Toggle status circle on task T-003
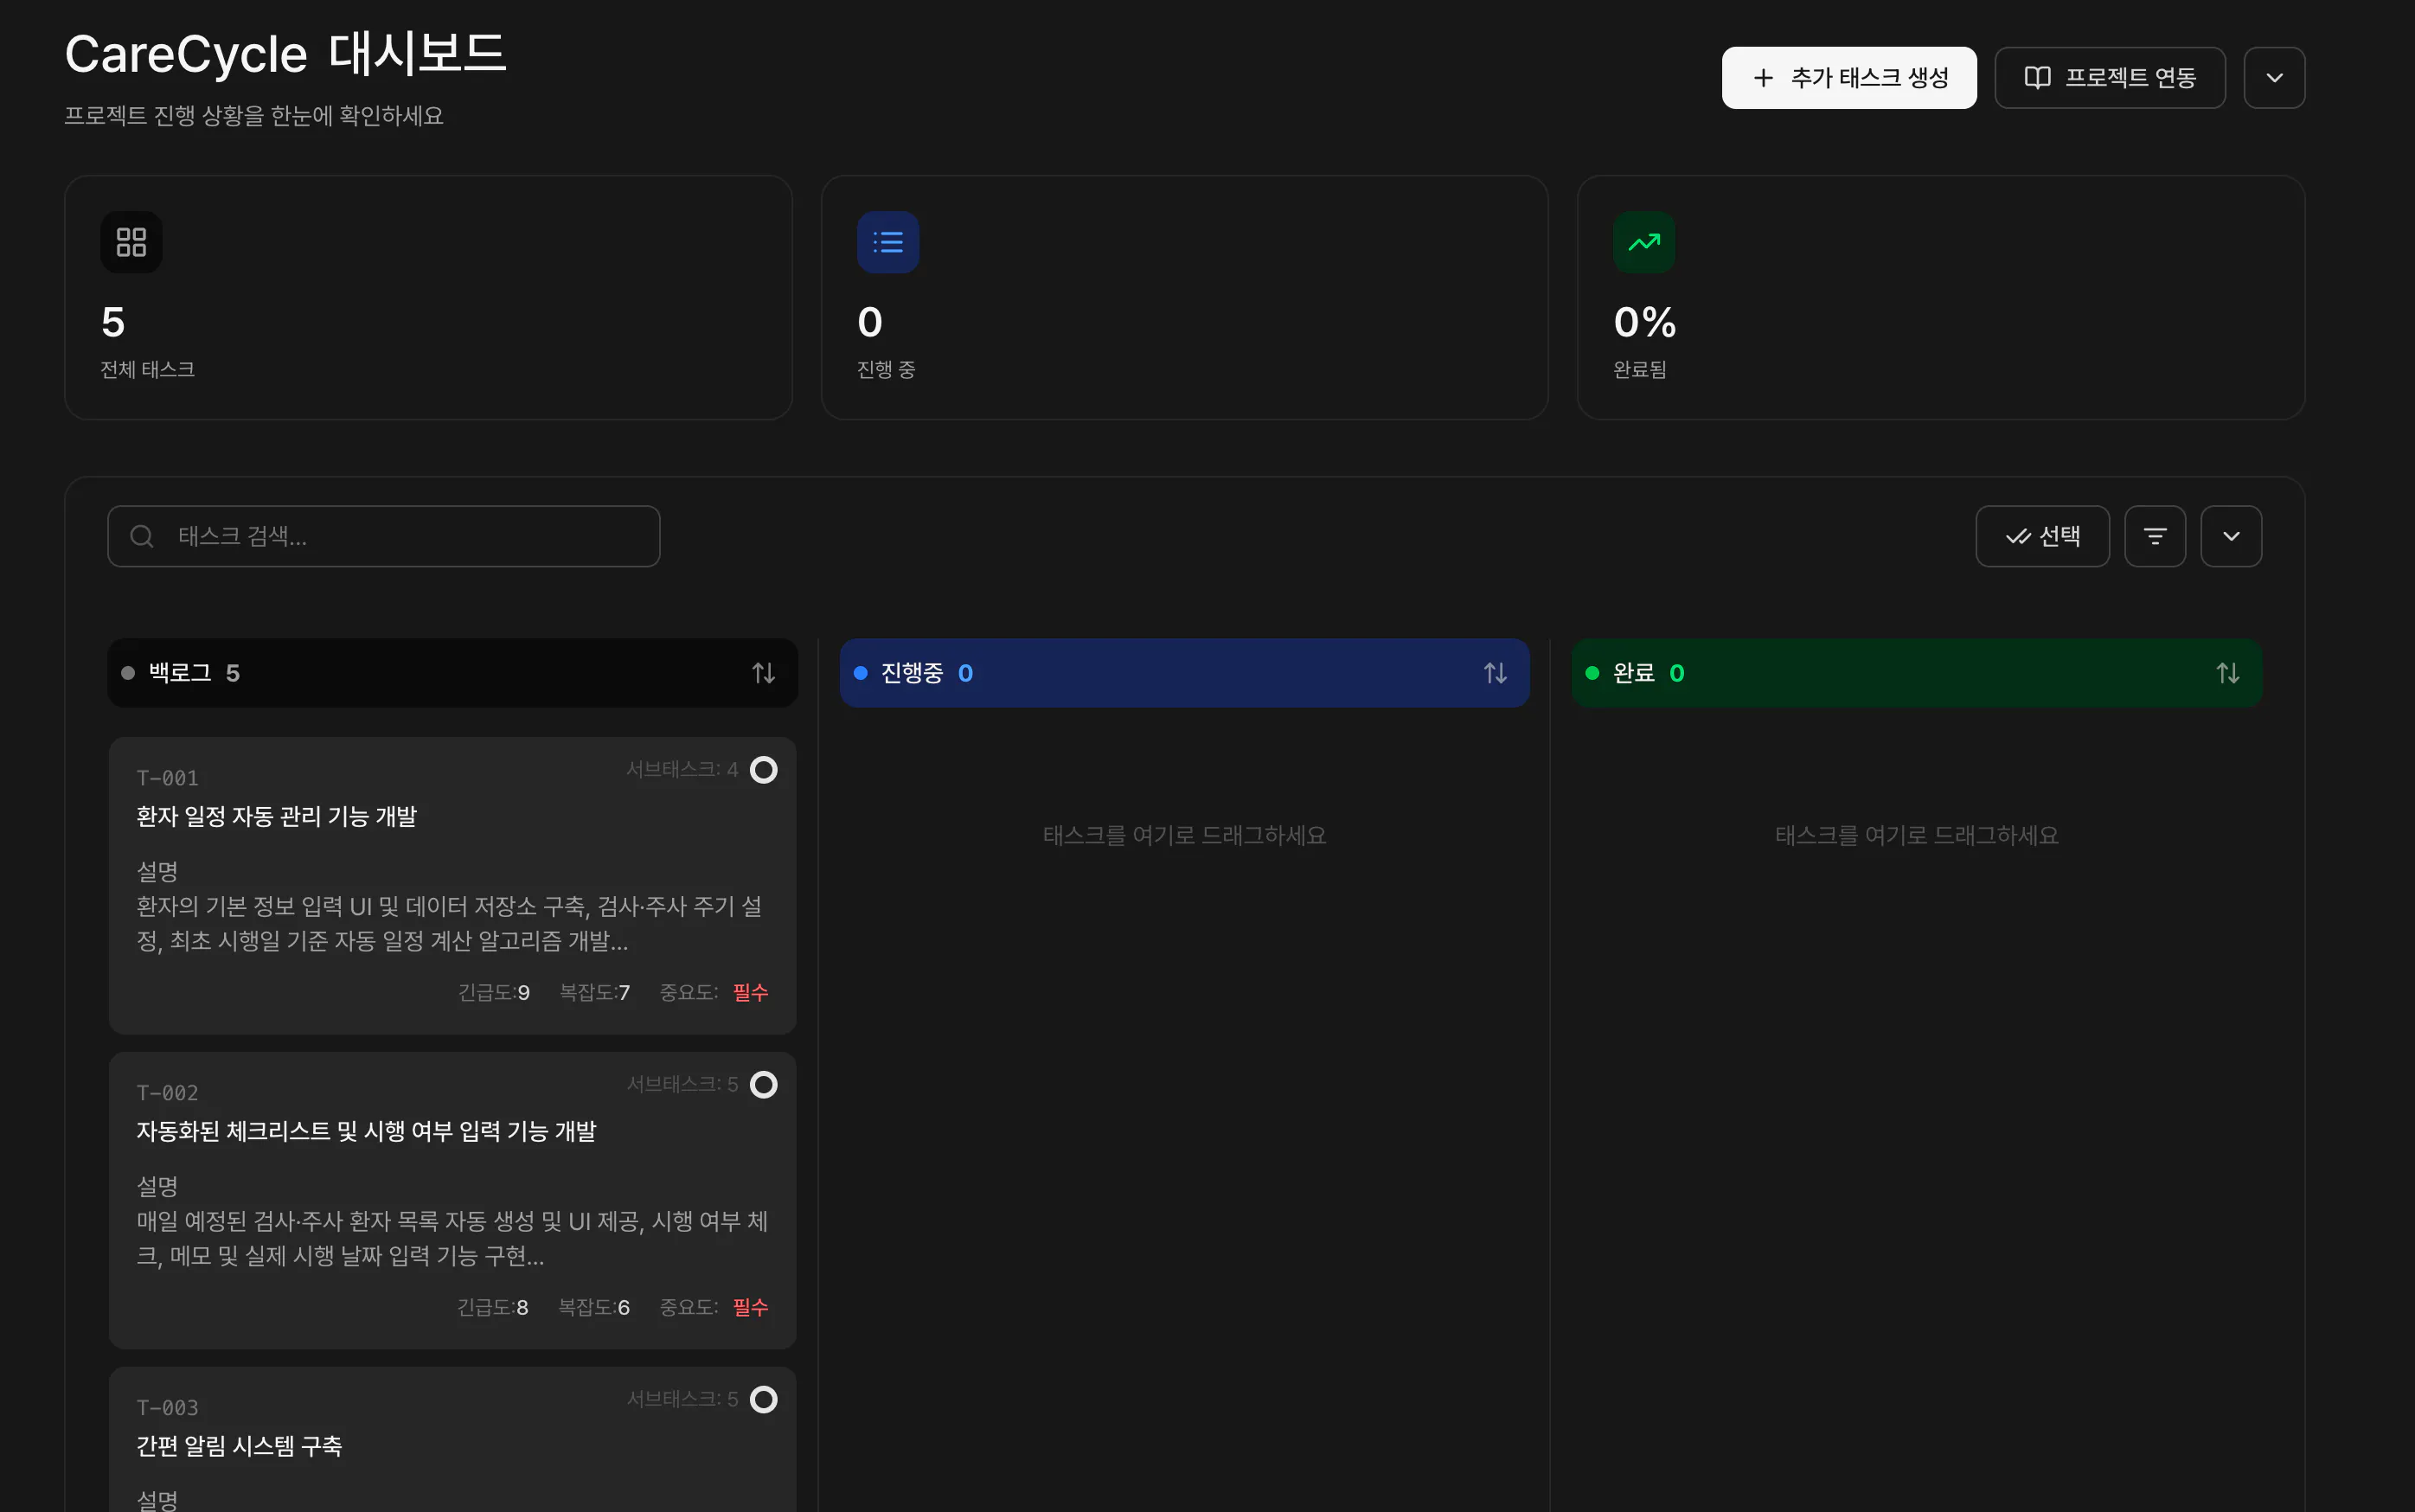The width and height of the screenshot is (2415, 1512). [x=763, y=1399]
